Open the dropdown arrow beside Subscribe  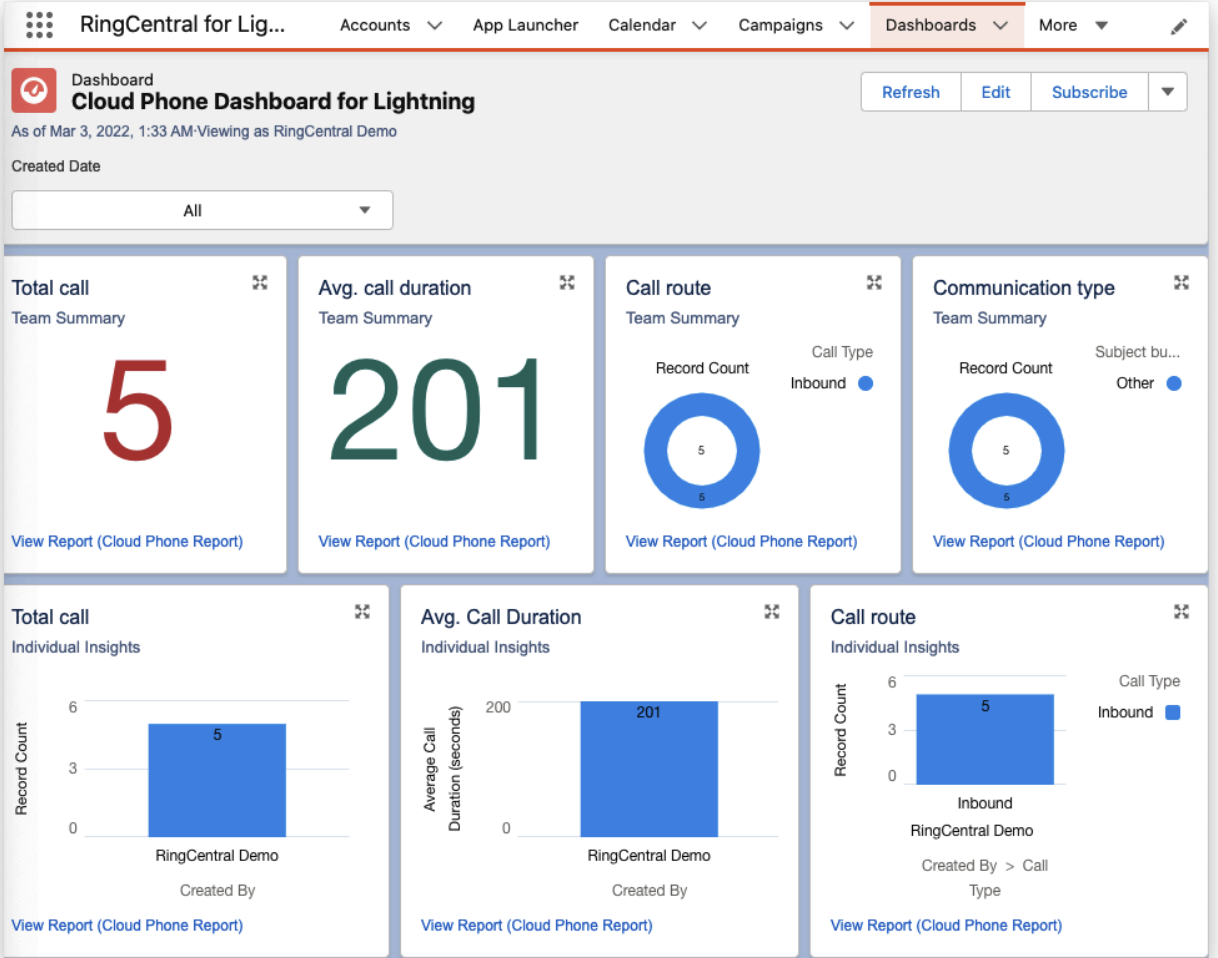[x=1168, y=92]
